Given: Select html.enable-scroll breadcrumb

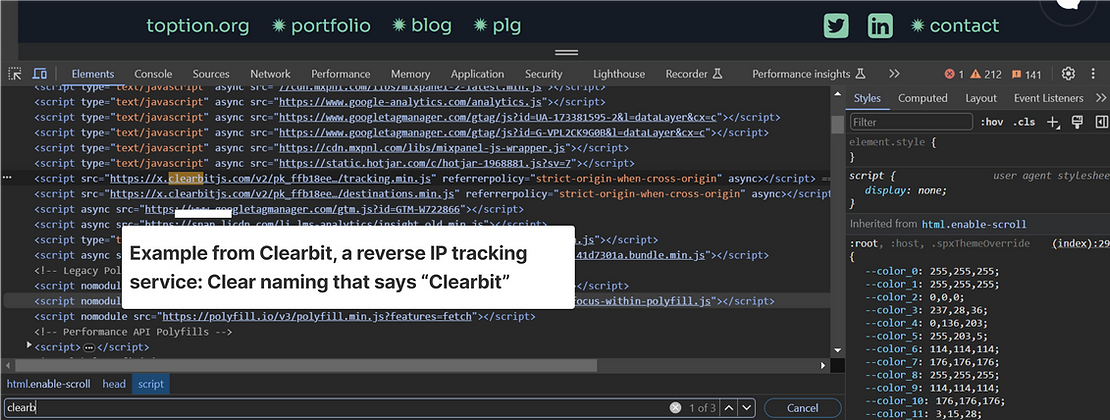Looking at the screenshot, I should click(x=49, y=384).
